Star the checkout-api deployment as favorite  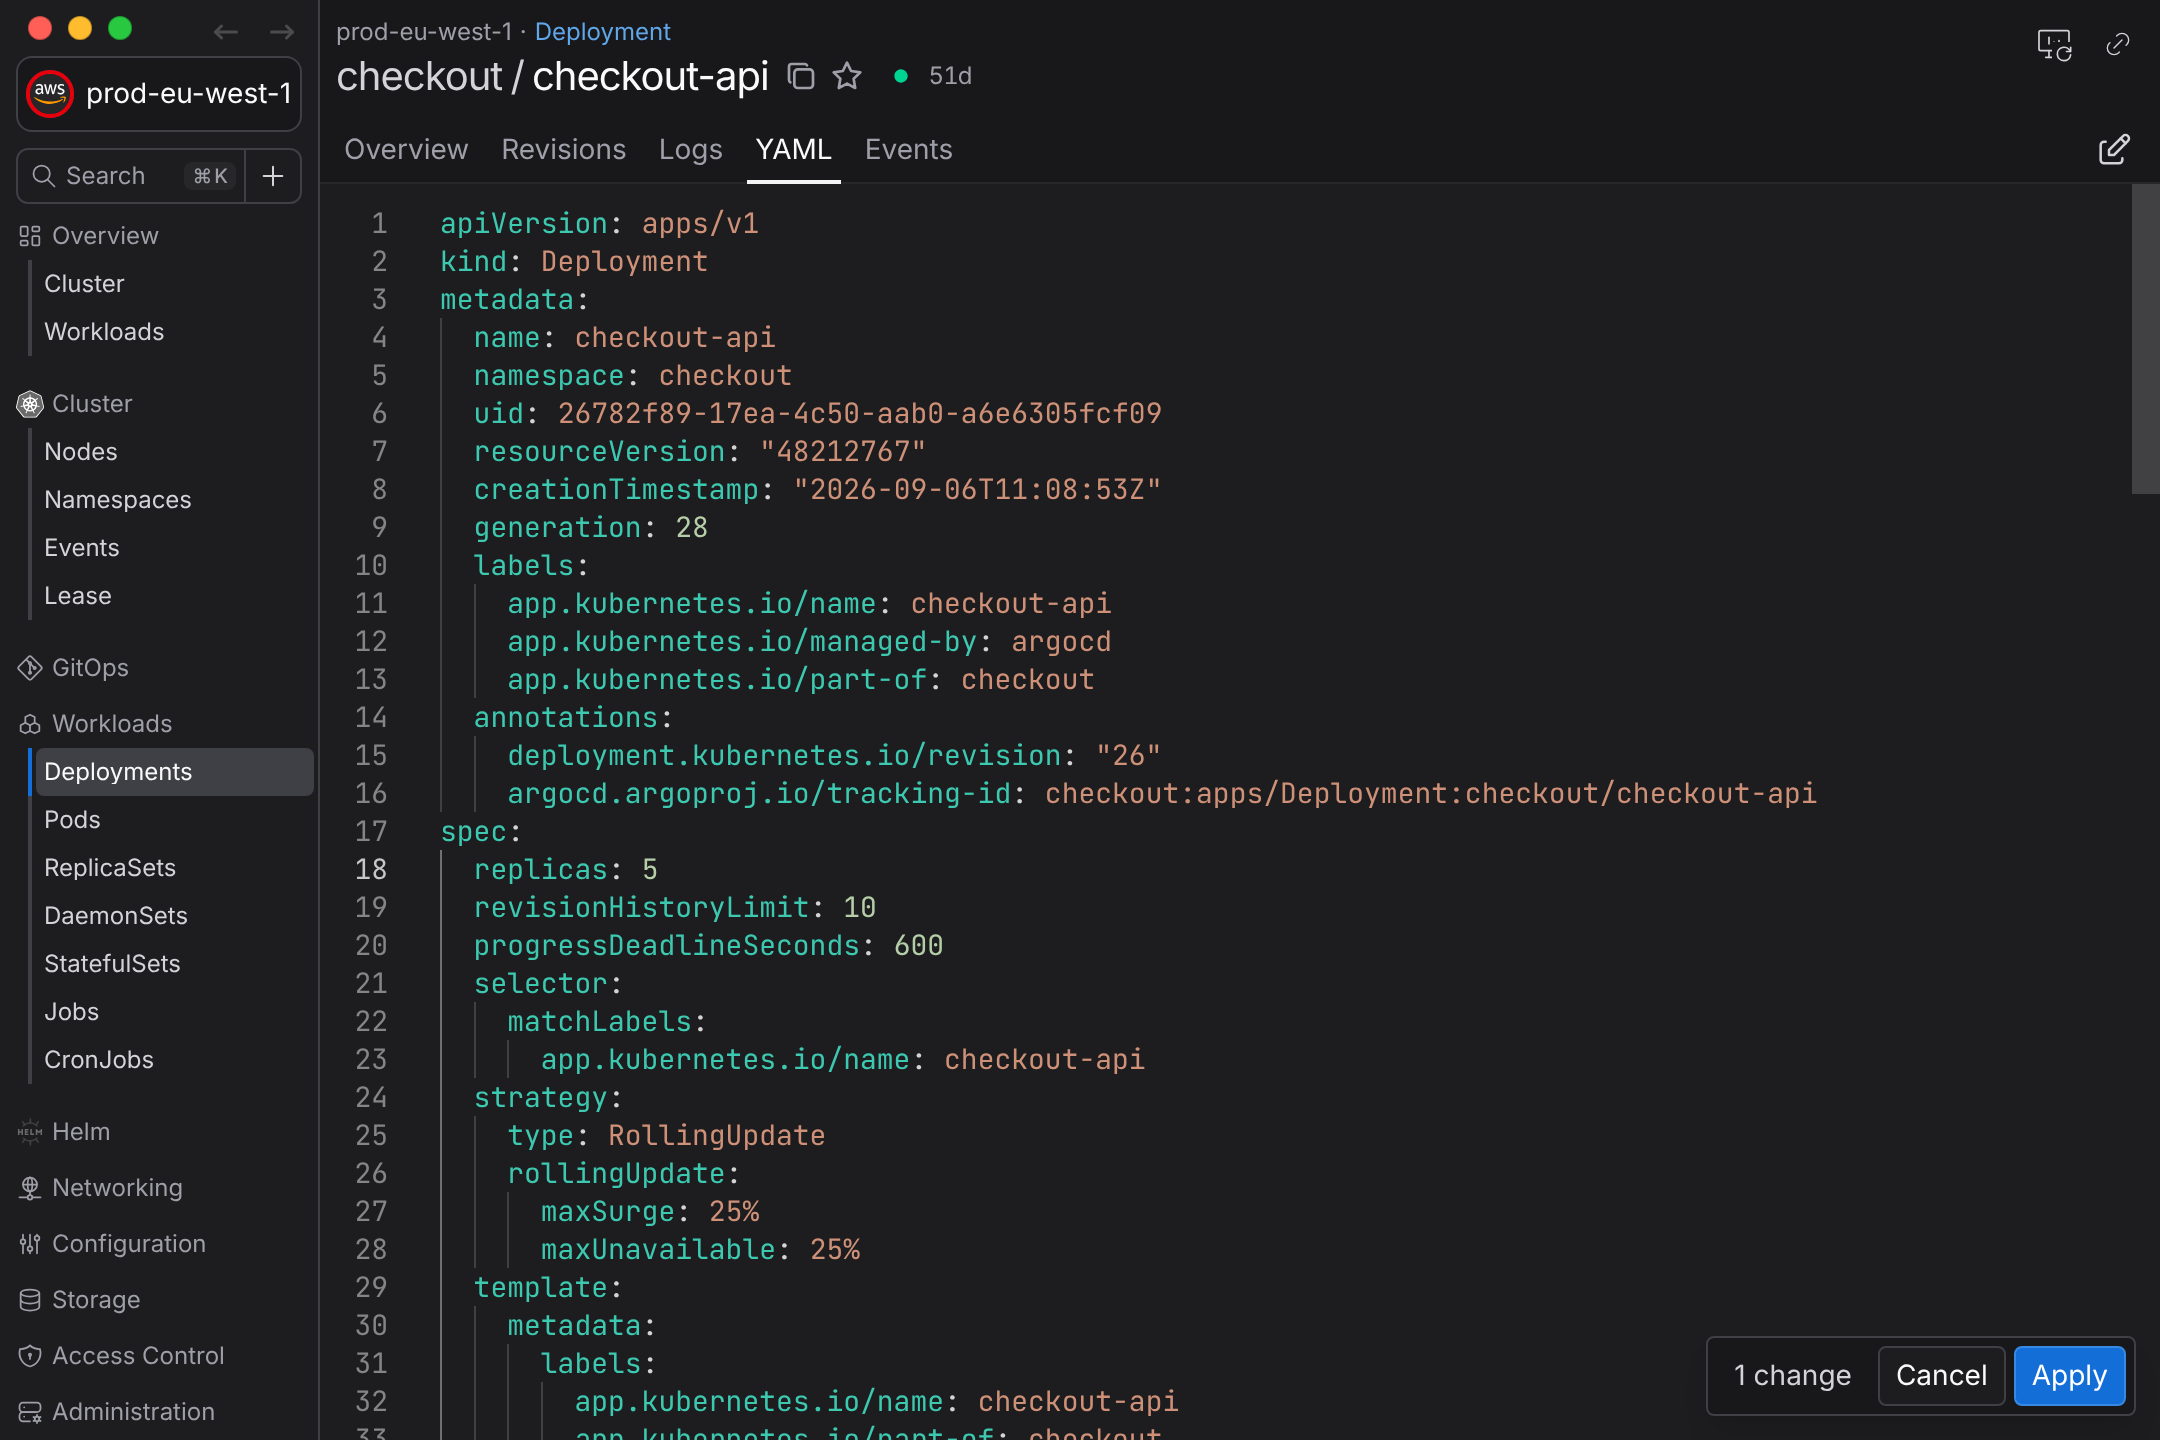tap(847, 76)
